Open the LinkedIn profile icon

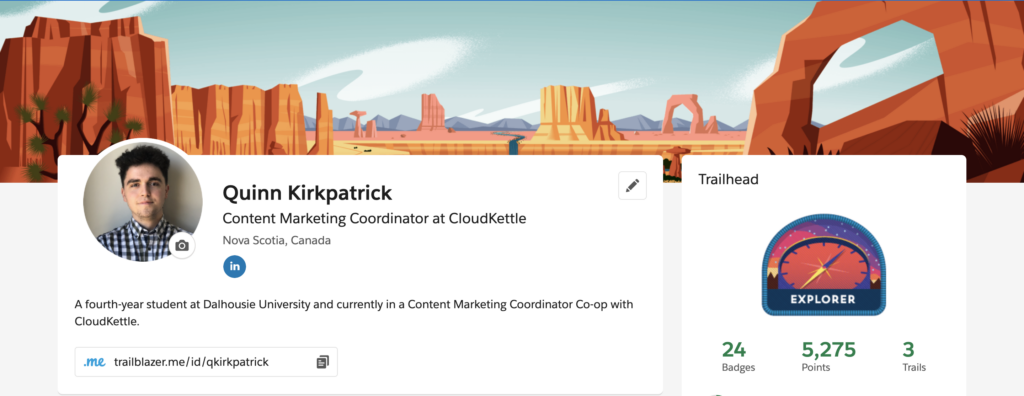[234, 267]
